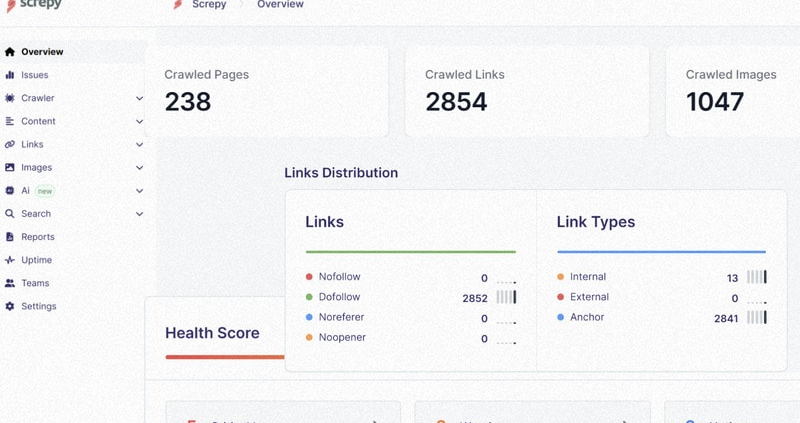Viewport: 800px width, 423px height.
Task: Go to Uptime page
Action: pyautogui.click(x=37, y=260)
